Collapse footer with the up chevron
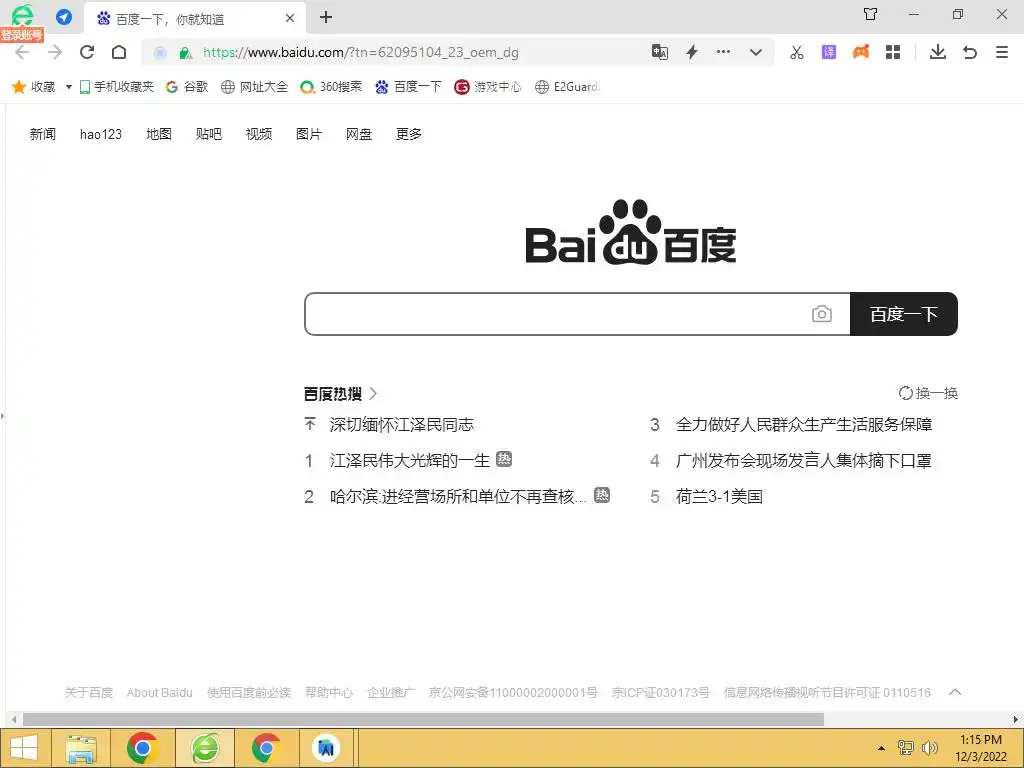This screenshot has height=768, width=1024. pyautogui.click(x=955, y=692)
